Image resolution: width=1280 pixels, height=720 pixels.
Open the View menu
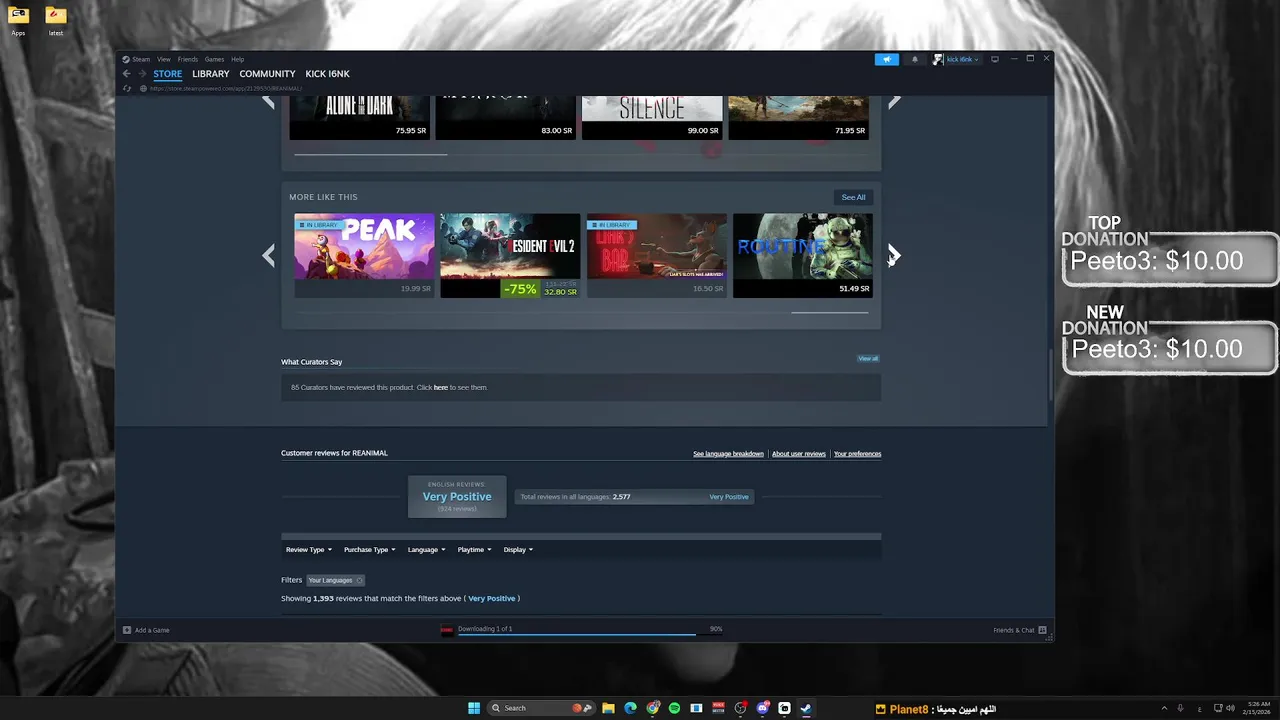click(x=164, y=59)
